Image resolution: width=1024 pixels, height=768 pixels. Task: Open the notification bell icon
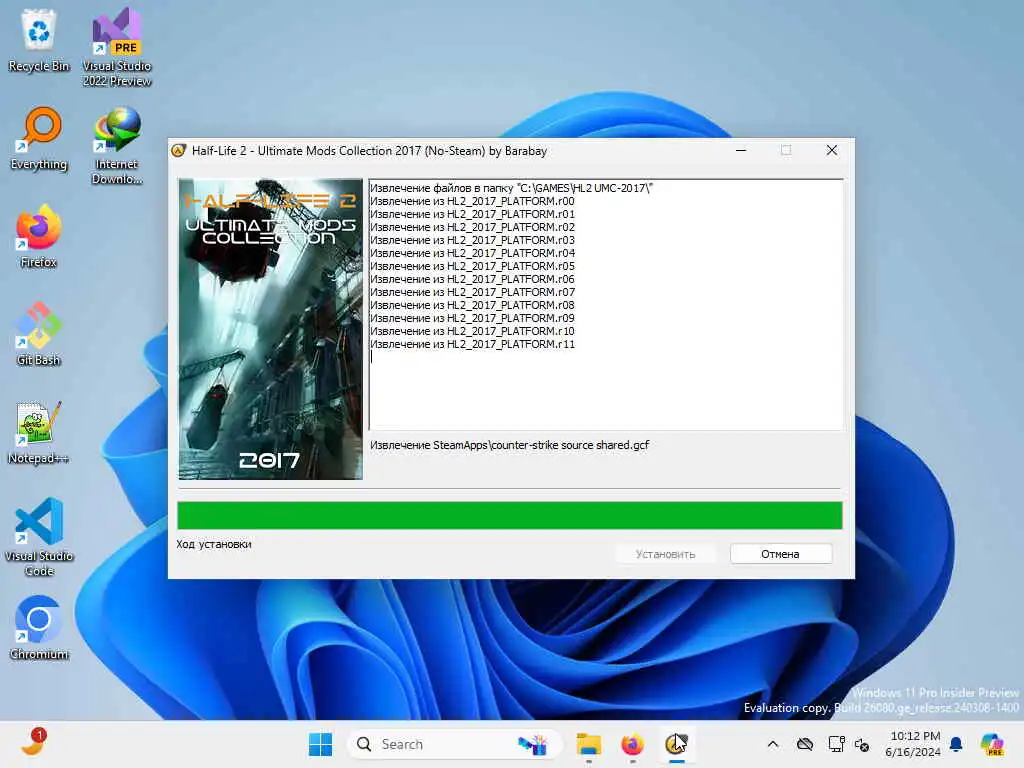click(x=956, y=744)
